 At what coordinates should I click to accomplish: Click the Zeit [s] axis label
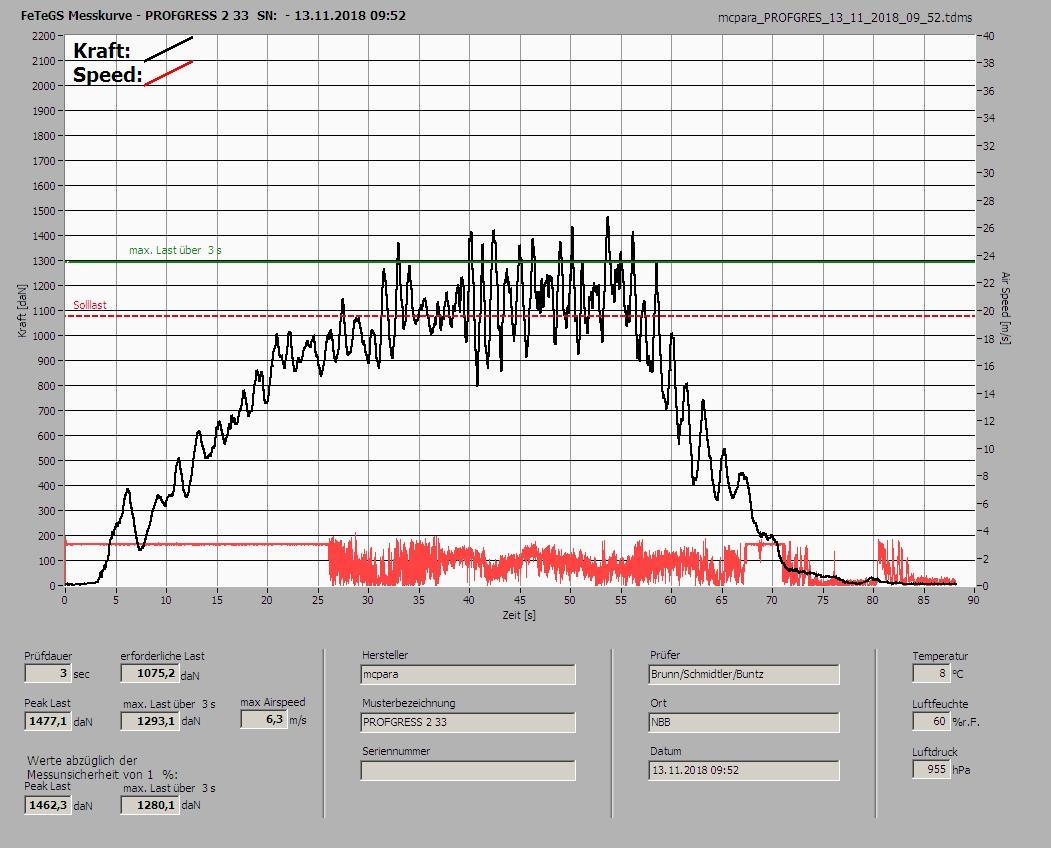[519, 615]
